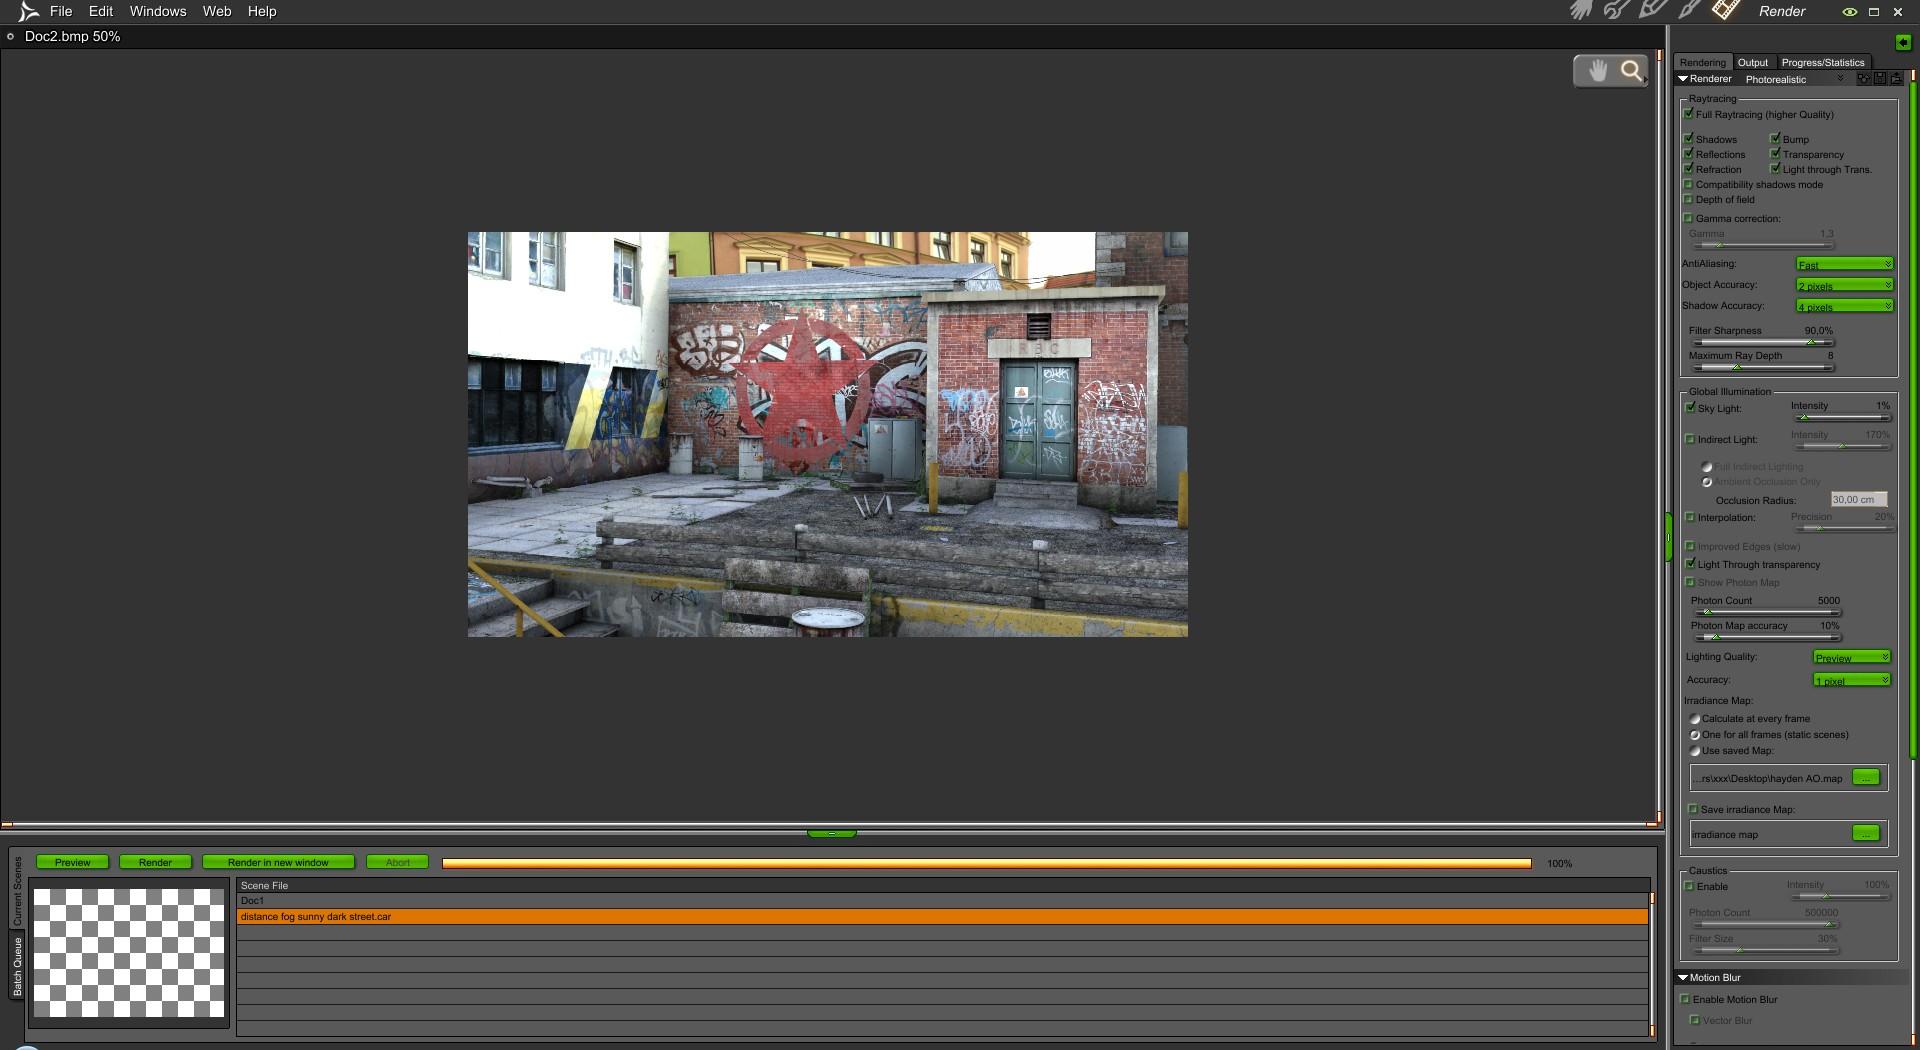Click the Preview button
Screen dimensions: 1920x1050
[73, 862]
